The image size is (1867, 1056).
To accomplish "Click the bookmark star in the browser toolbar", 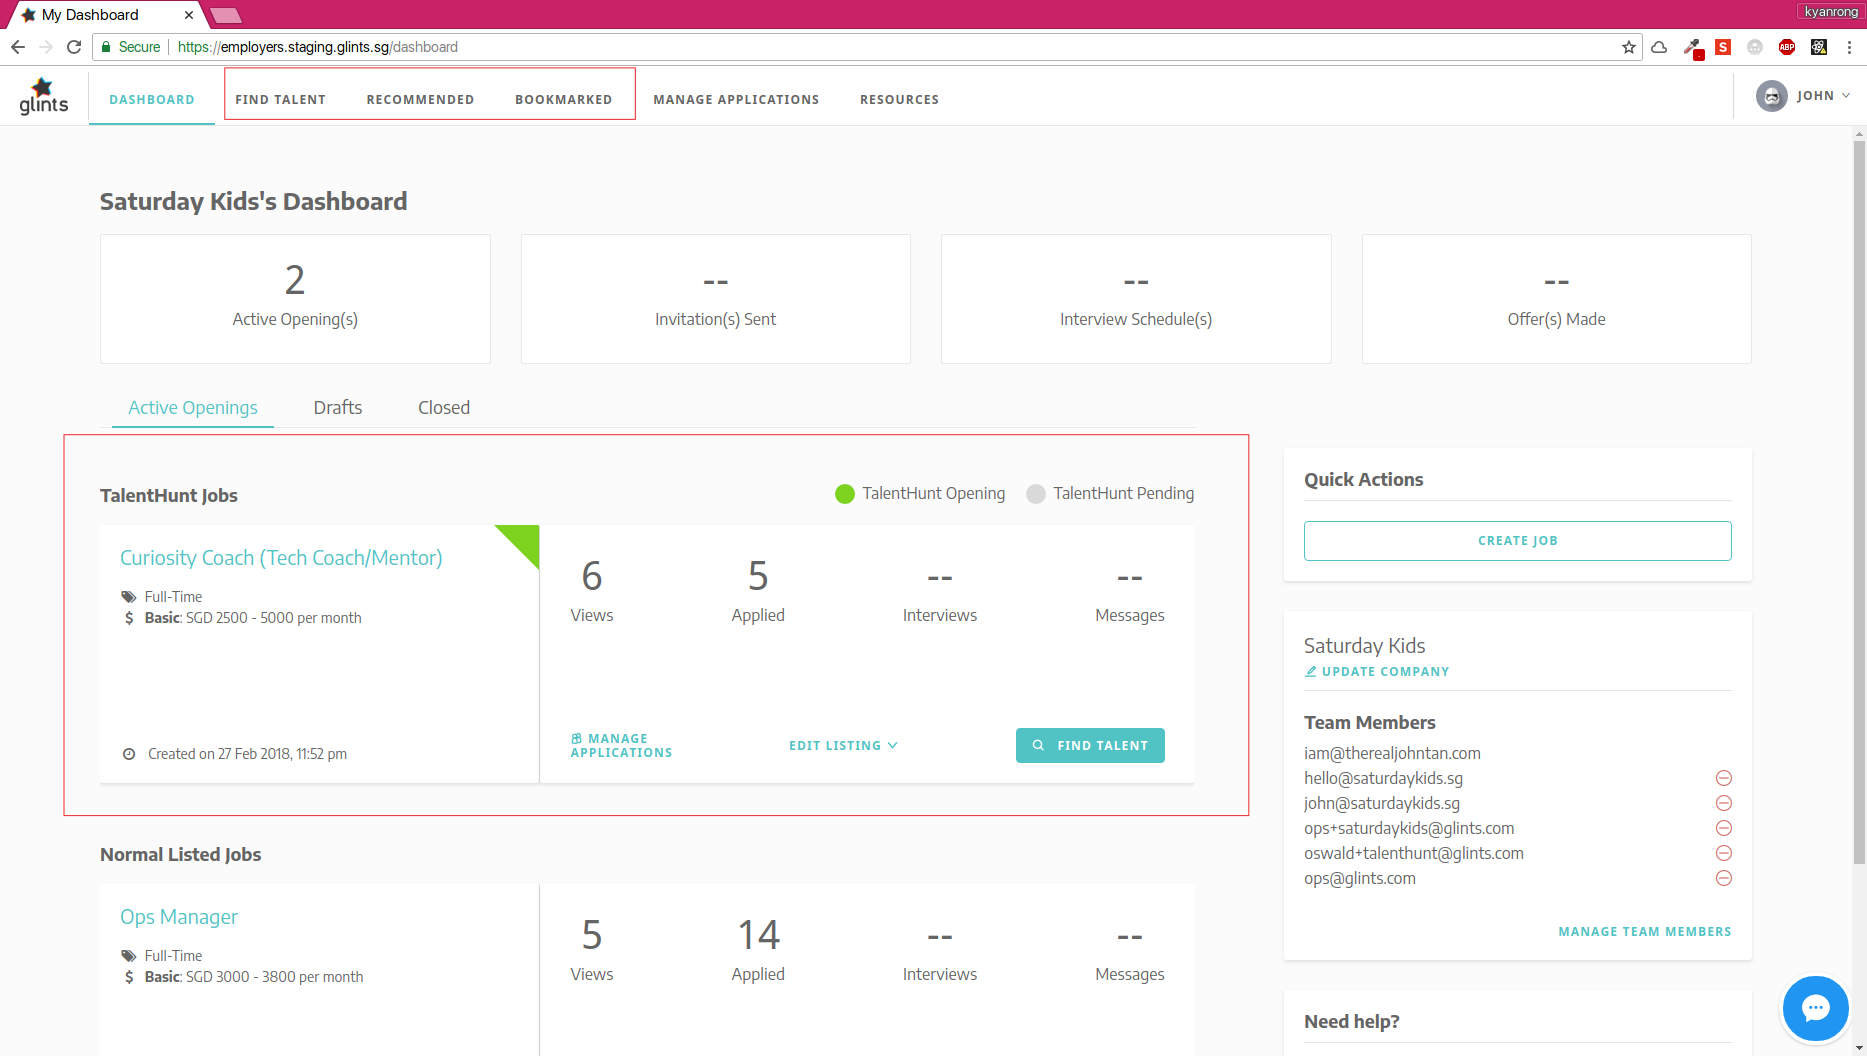I will 1628,47.
